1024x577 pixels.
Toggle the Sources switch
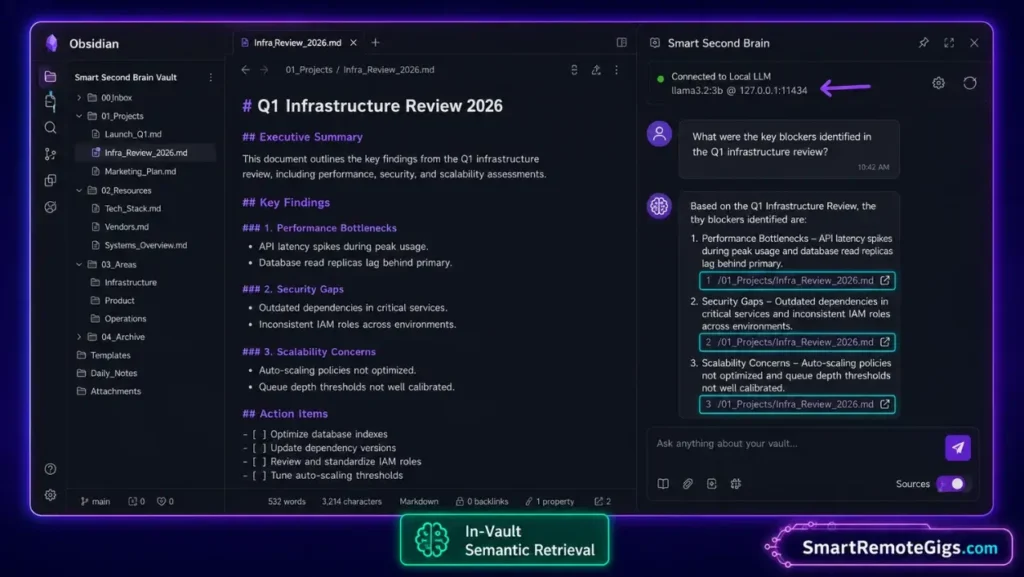coord(952,484)
